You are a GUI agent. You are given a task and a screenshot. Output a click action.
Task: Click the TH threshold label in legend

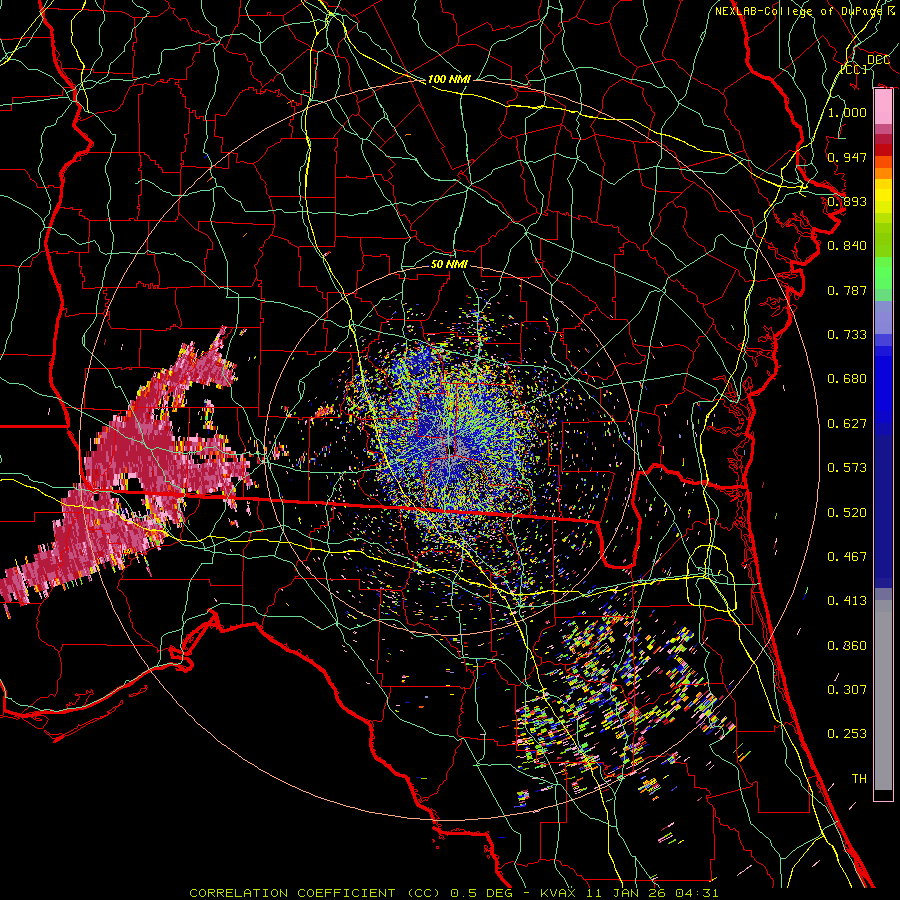pos(859,779)
